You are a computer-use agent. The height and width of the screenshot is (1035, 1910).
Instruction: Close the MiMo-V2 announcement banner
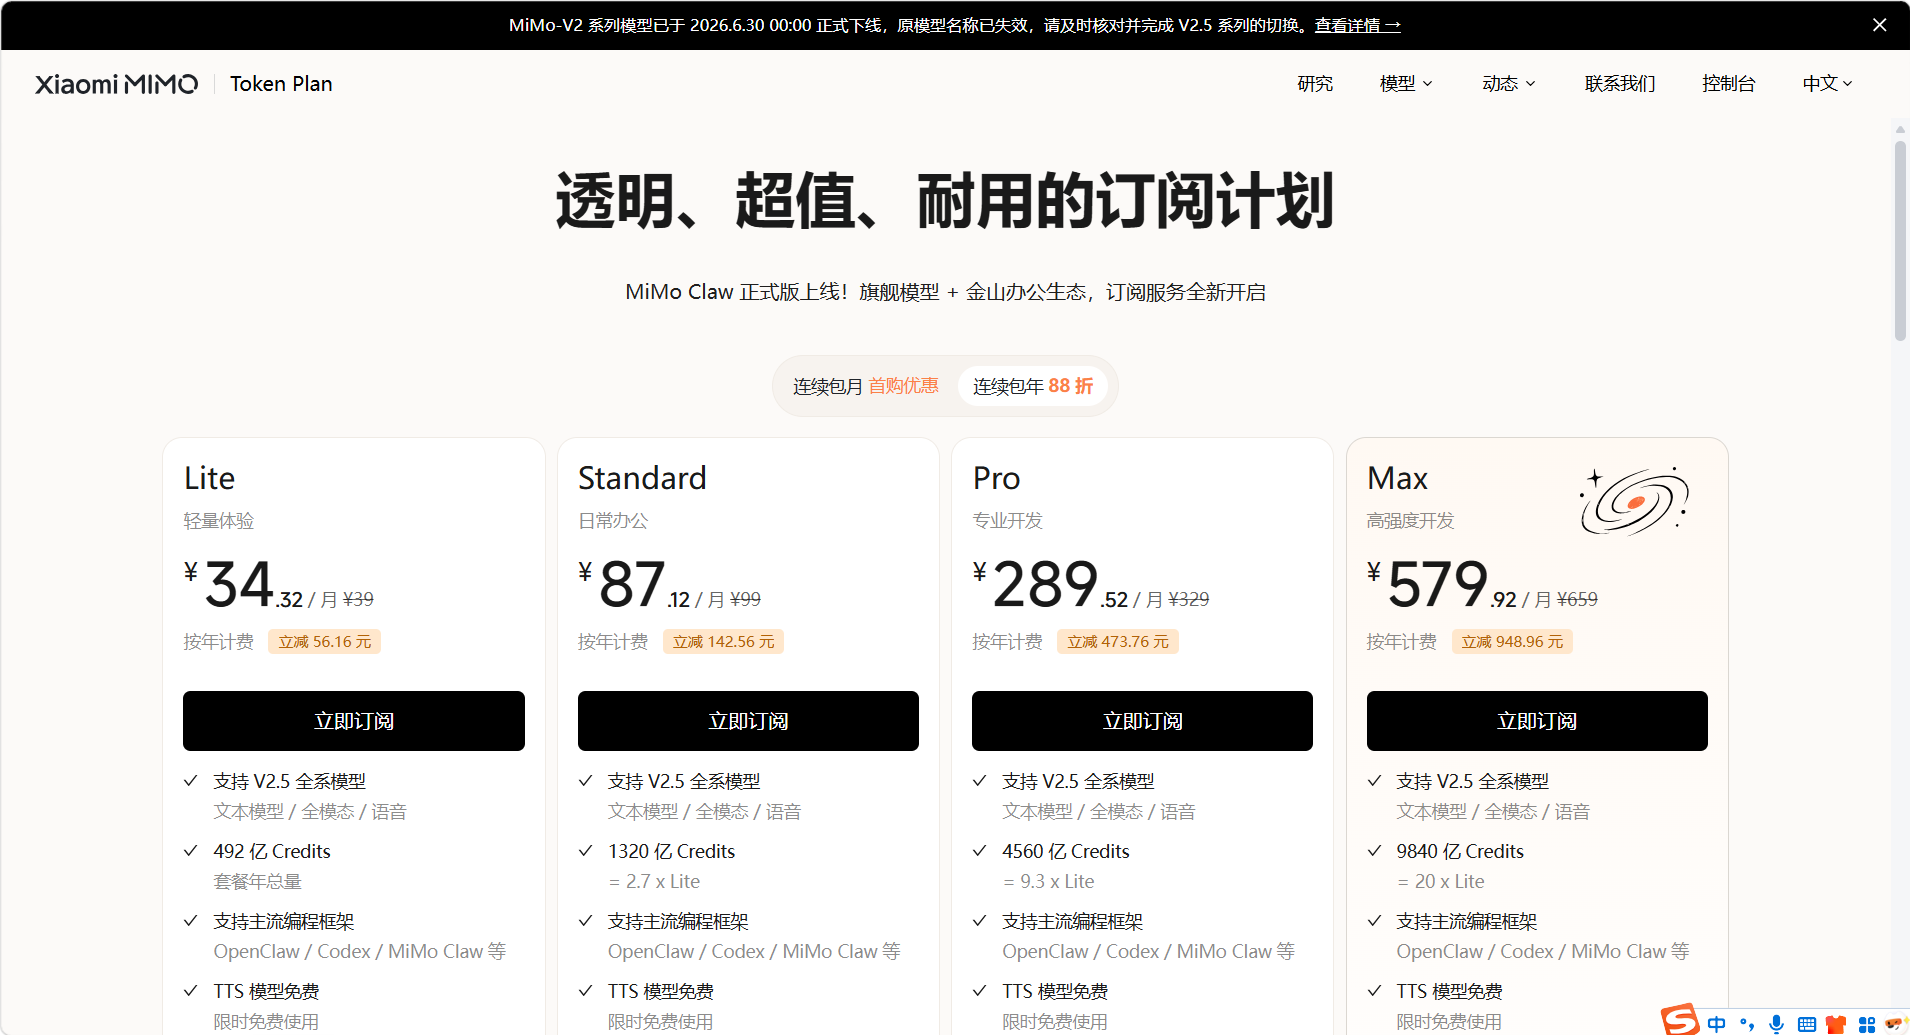(1879, 25)
